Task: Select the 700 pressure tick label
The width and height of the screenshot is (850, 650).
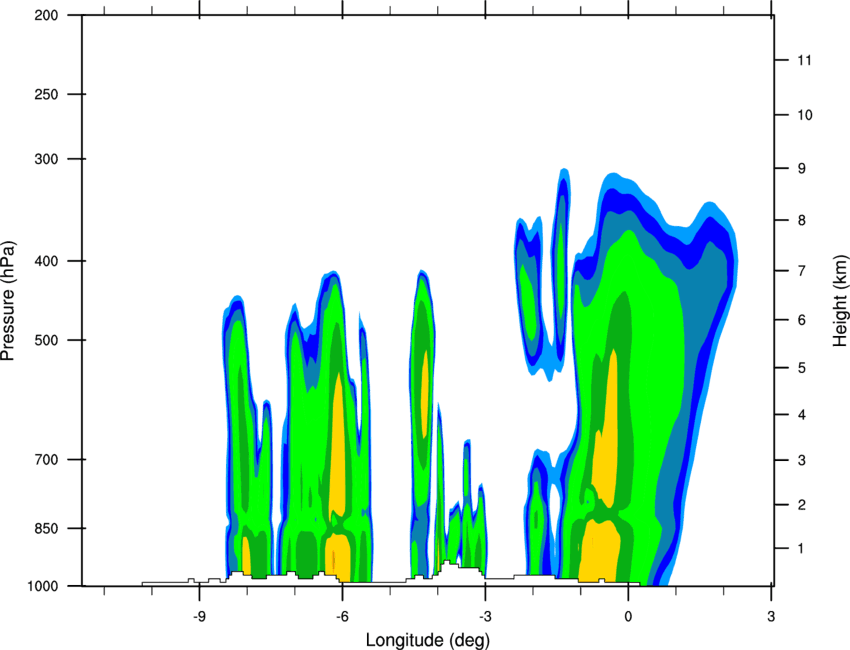Action: coord(46,459)
